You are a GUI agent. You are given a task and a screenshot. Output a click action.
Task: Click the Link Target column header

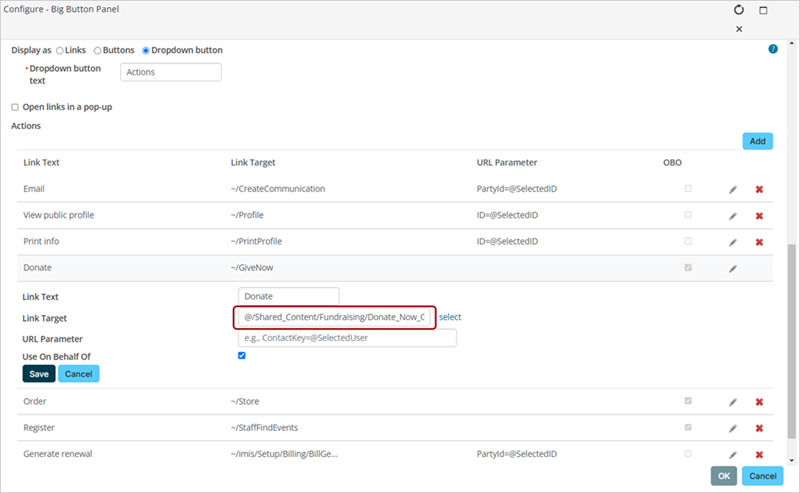click(x=253, y=162)
